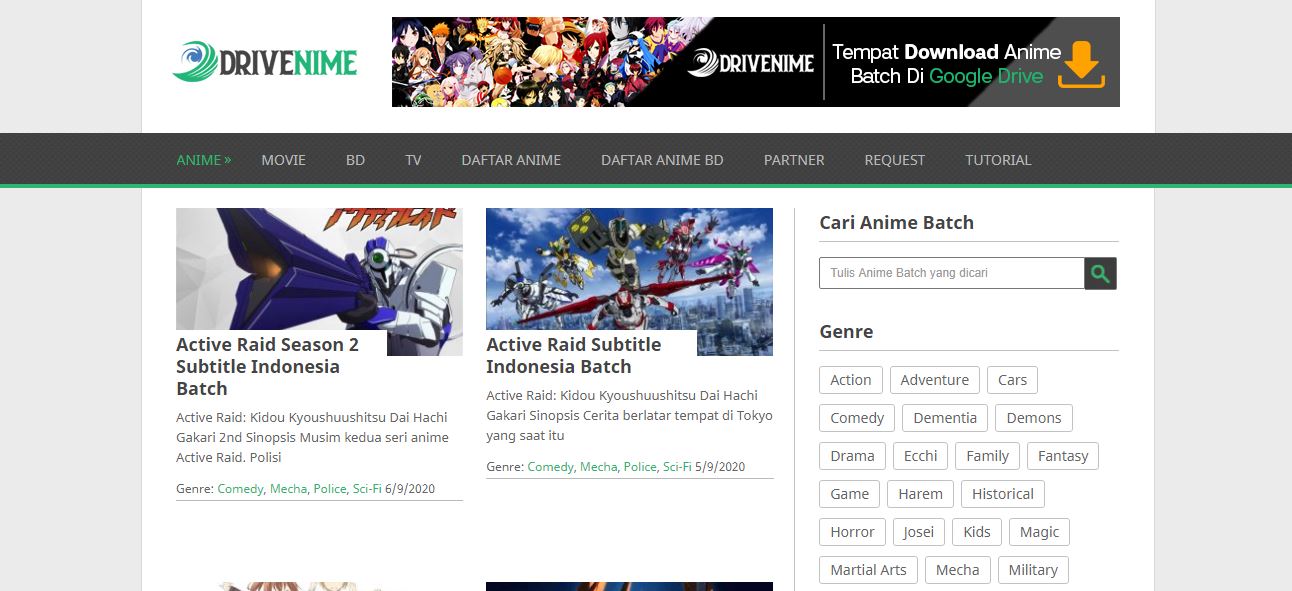Click the Cari Anime Batch search field

click(x=950, y=273)
